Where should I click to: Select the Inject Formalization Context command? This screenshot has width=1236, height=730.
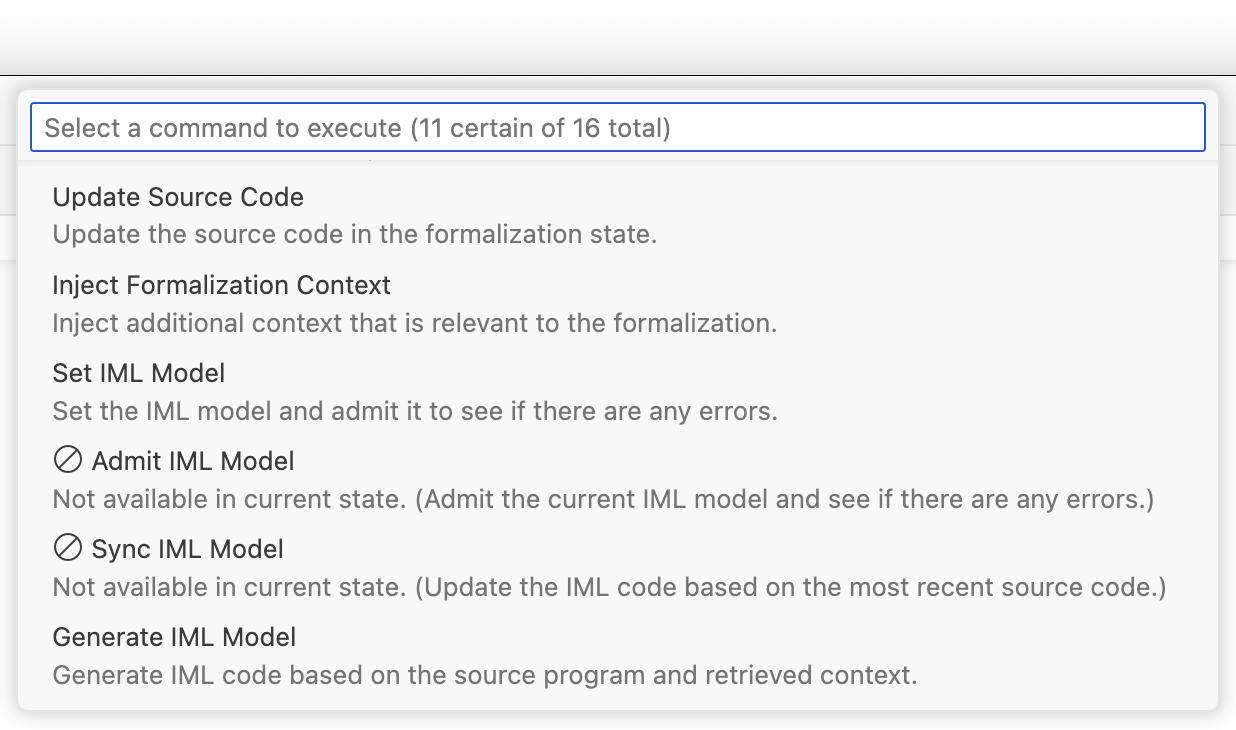[x=221, y=285]
